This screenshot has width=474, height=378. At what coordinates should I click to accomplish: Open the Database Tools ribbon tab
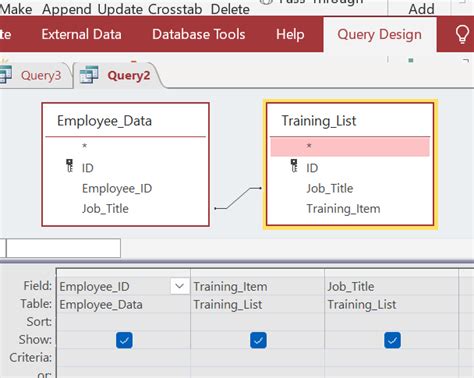pos(199,34)
